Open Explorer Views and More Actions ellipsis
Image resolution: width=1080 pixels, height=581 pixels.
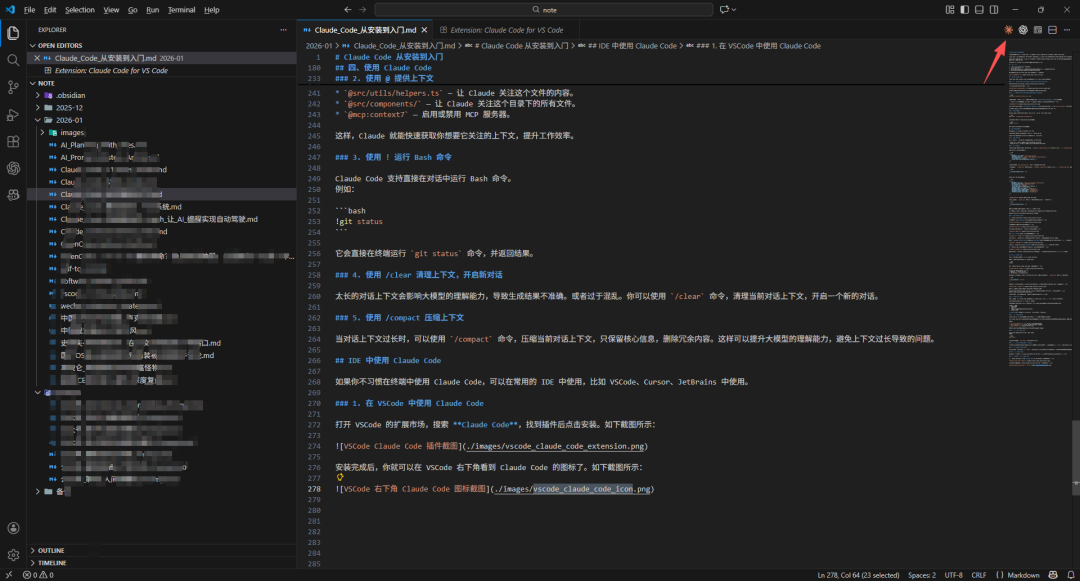pos(283,30)
